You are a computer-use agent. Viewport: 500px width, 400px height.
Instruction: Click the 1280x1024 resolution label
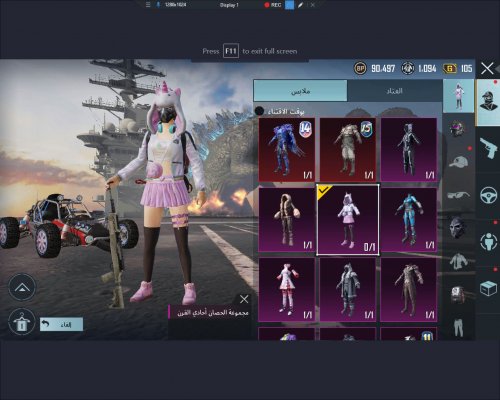(x=176, y=5)
